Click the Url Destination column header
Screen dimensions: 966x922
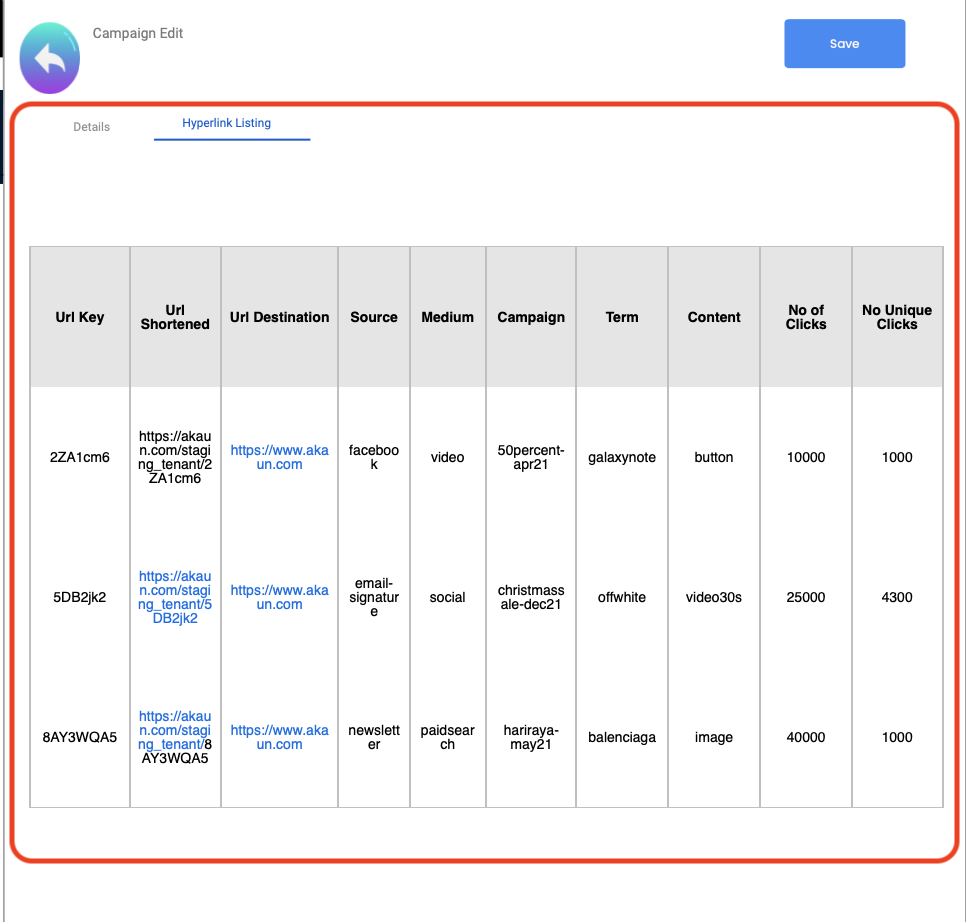click(279, 317)
